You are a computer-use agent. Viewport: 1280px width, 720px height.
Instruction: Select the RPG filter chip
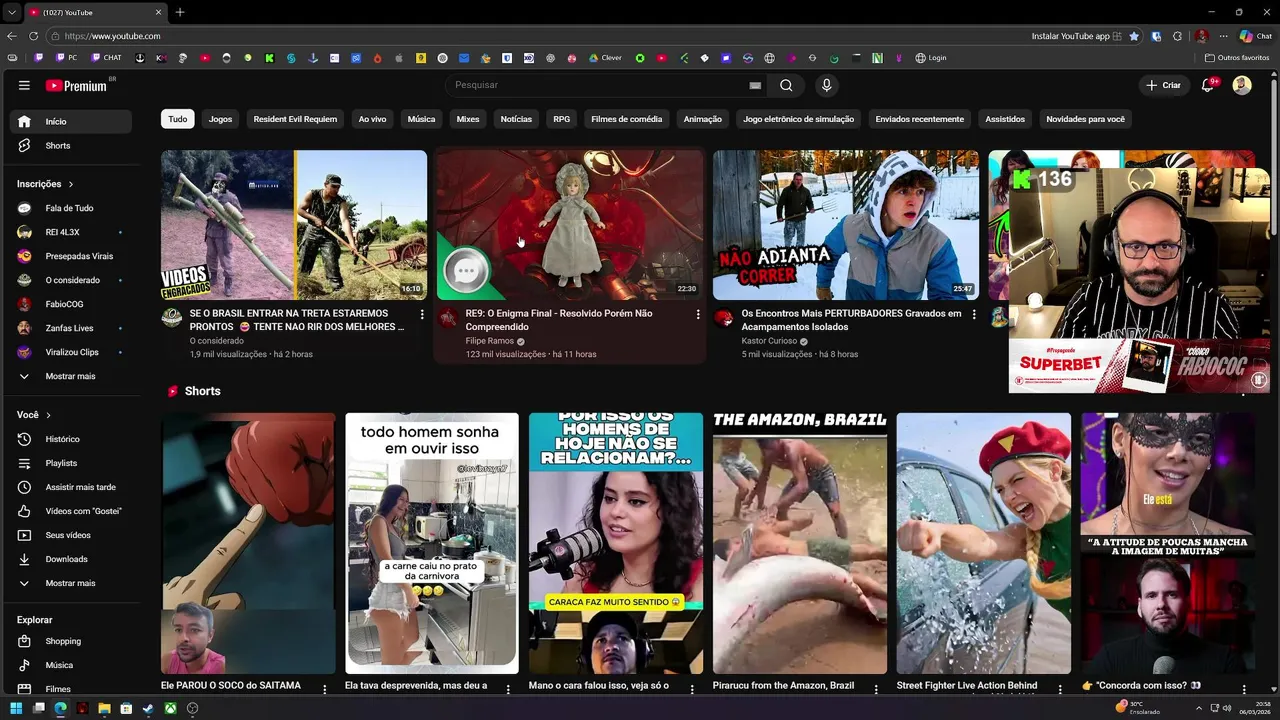coord(561,119)
